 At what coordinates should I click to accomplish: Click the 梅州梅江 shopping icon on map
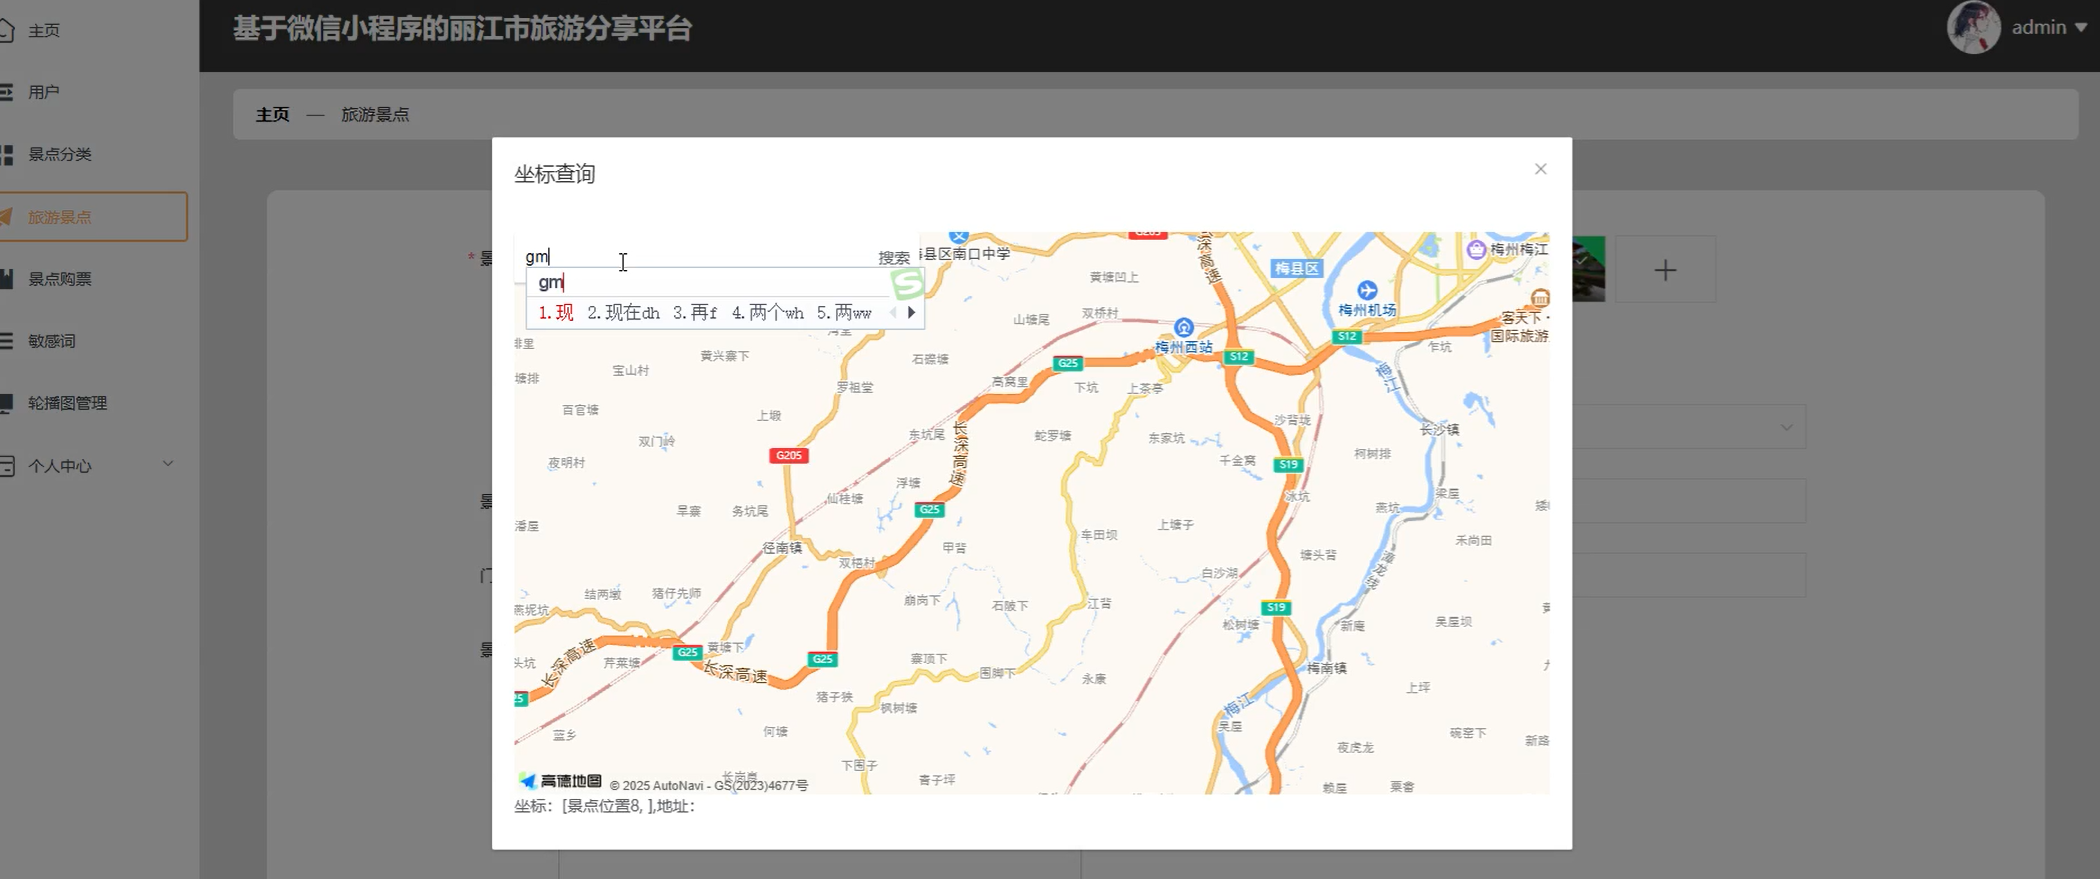[x=1476, y=249]
